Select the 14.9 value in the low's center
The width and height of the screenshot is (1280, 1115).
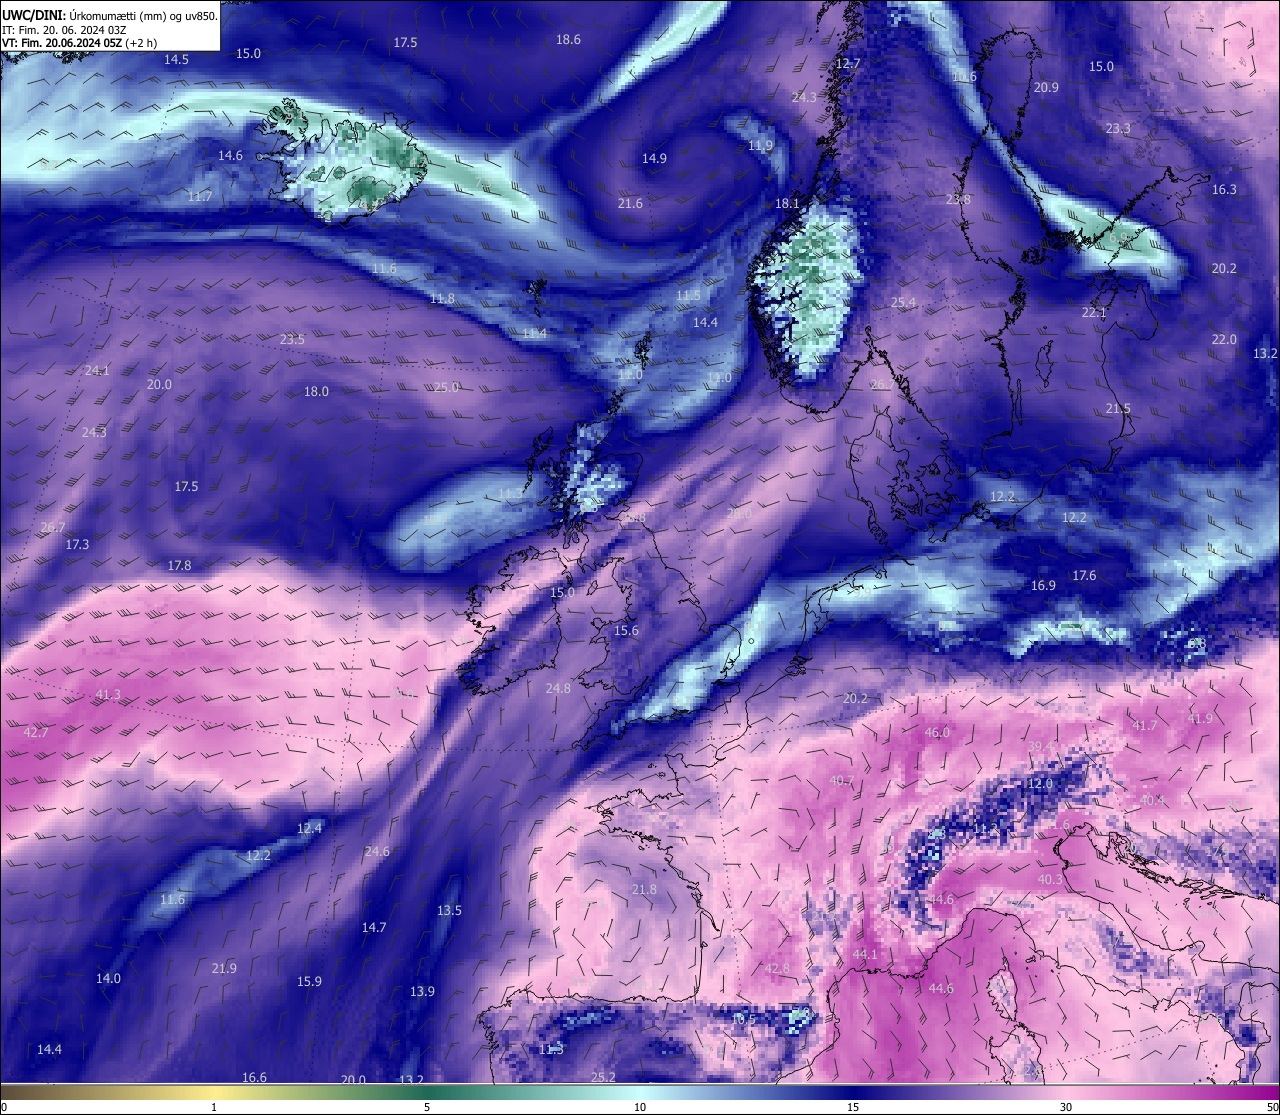654,159
